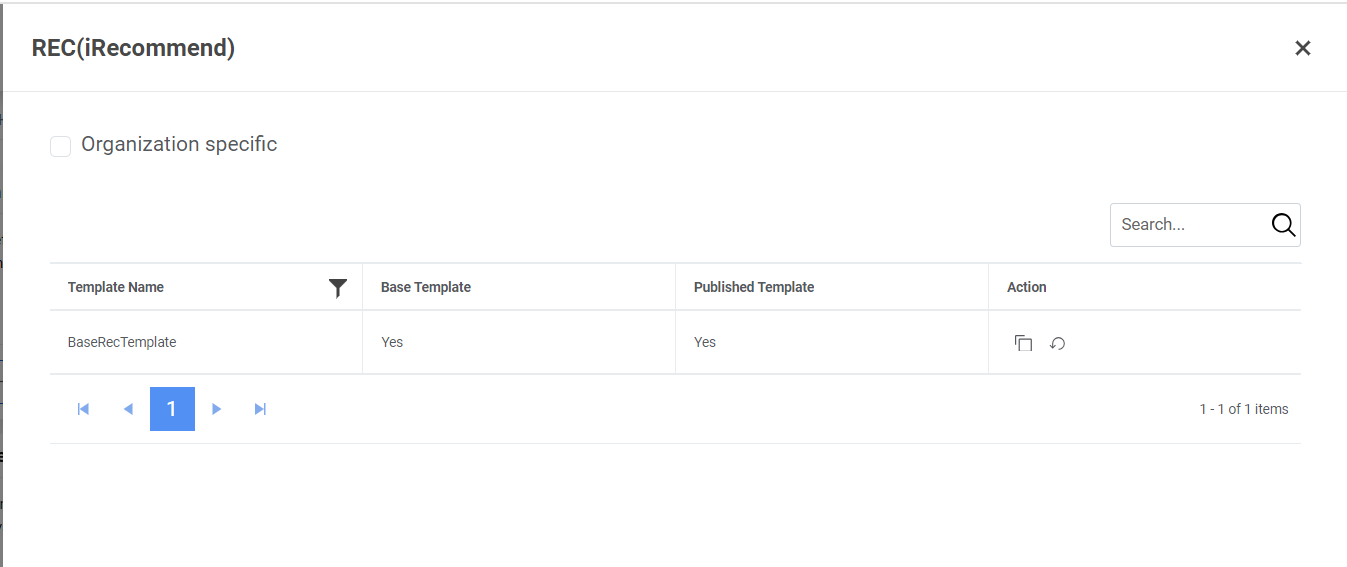Close the REC(iRecommend) dialog
Image resolution: width=1347 pixels, height=567 pixels.
[1302, 48]
